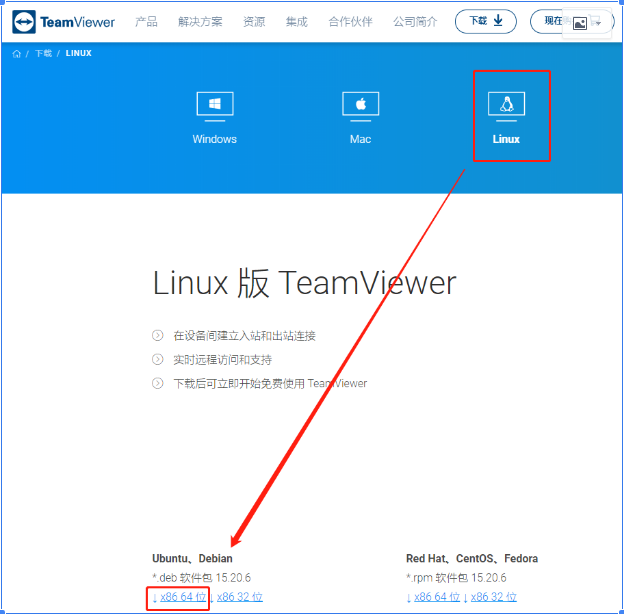Go to home via breadcrumb house icon
Screen dimensions: 624x614
(x=16, y=54)
